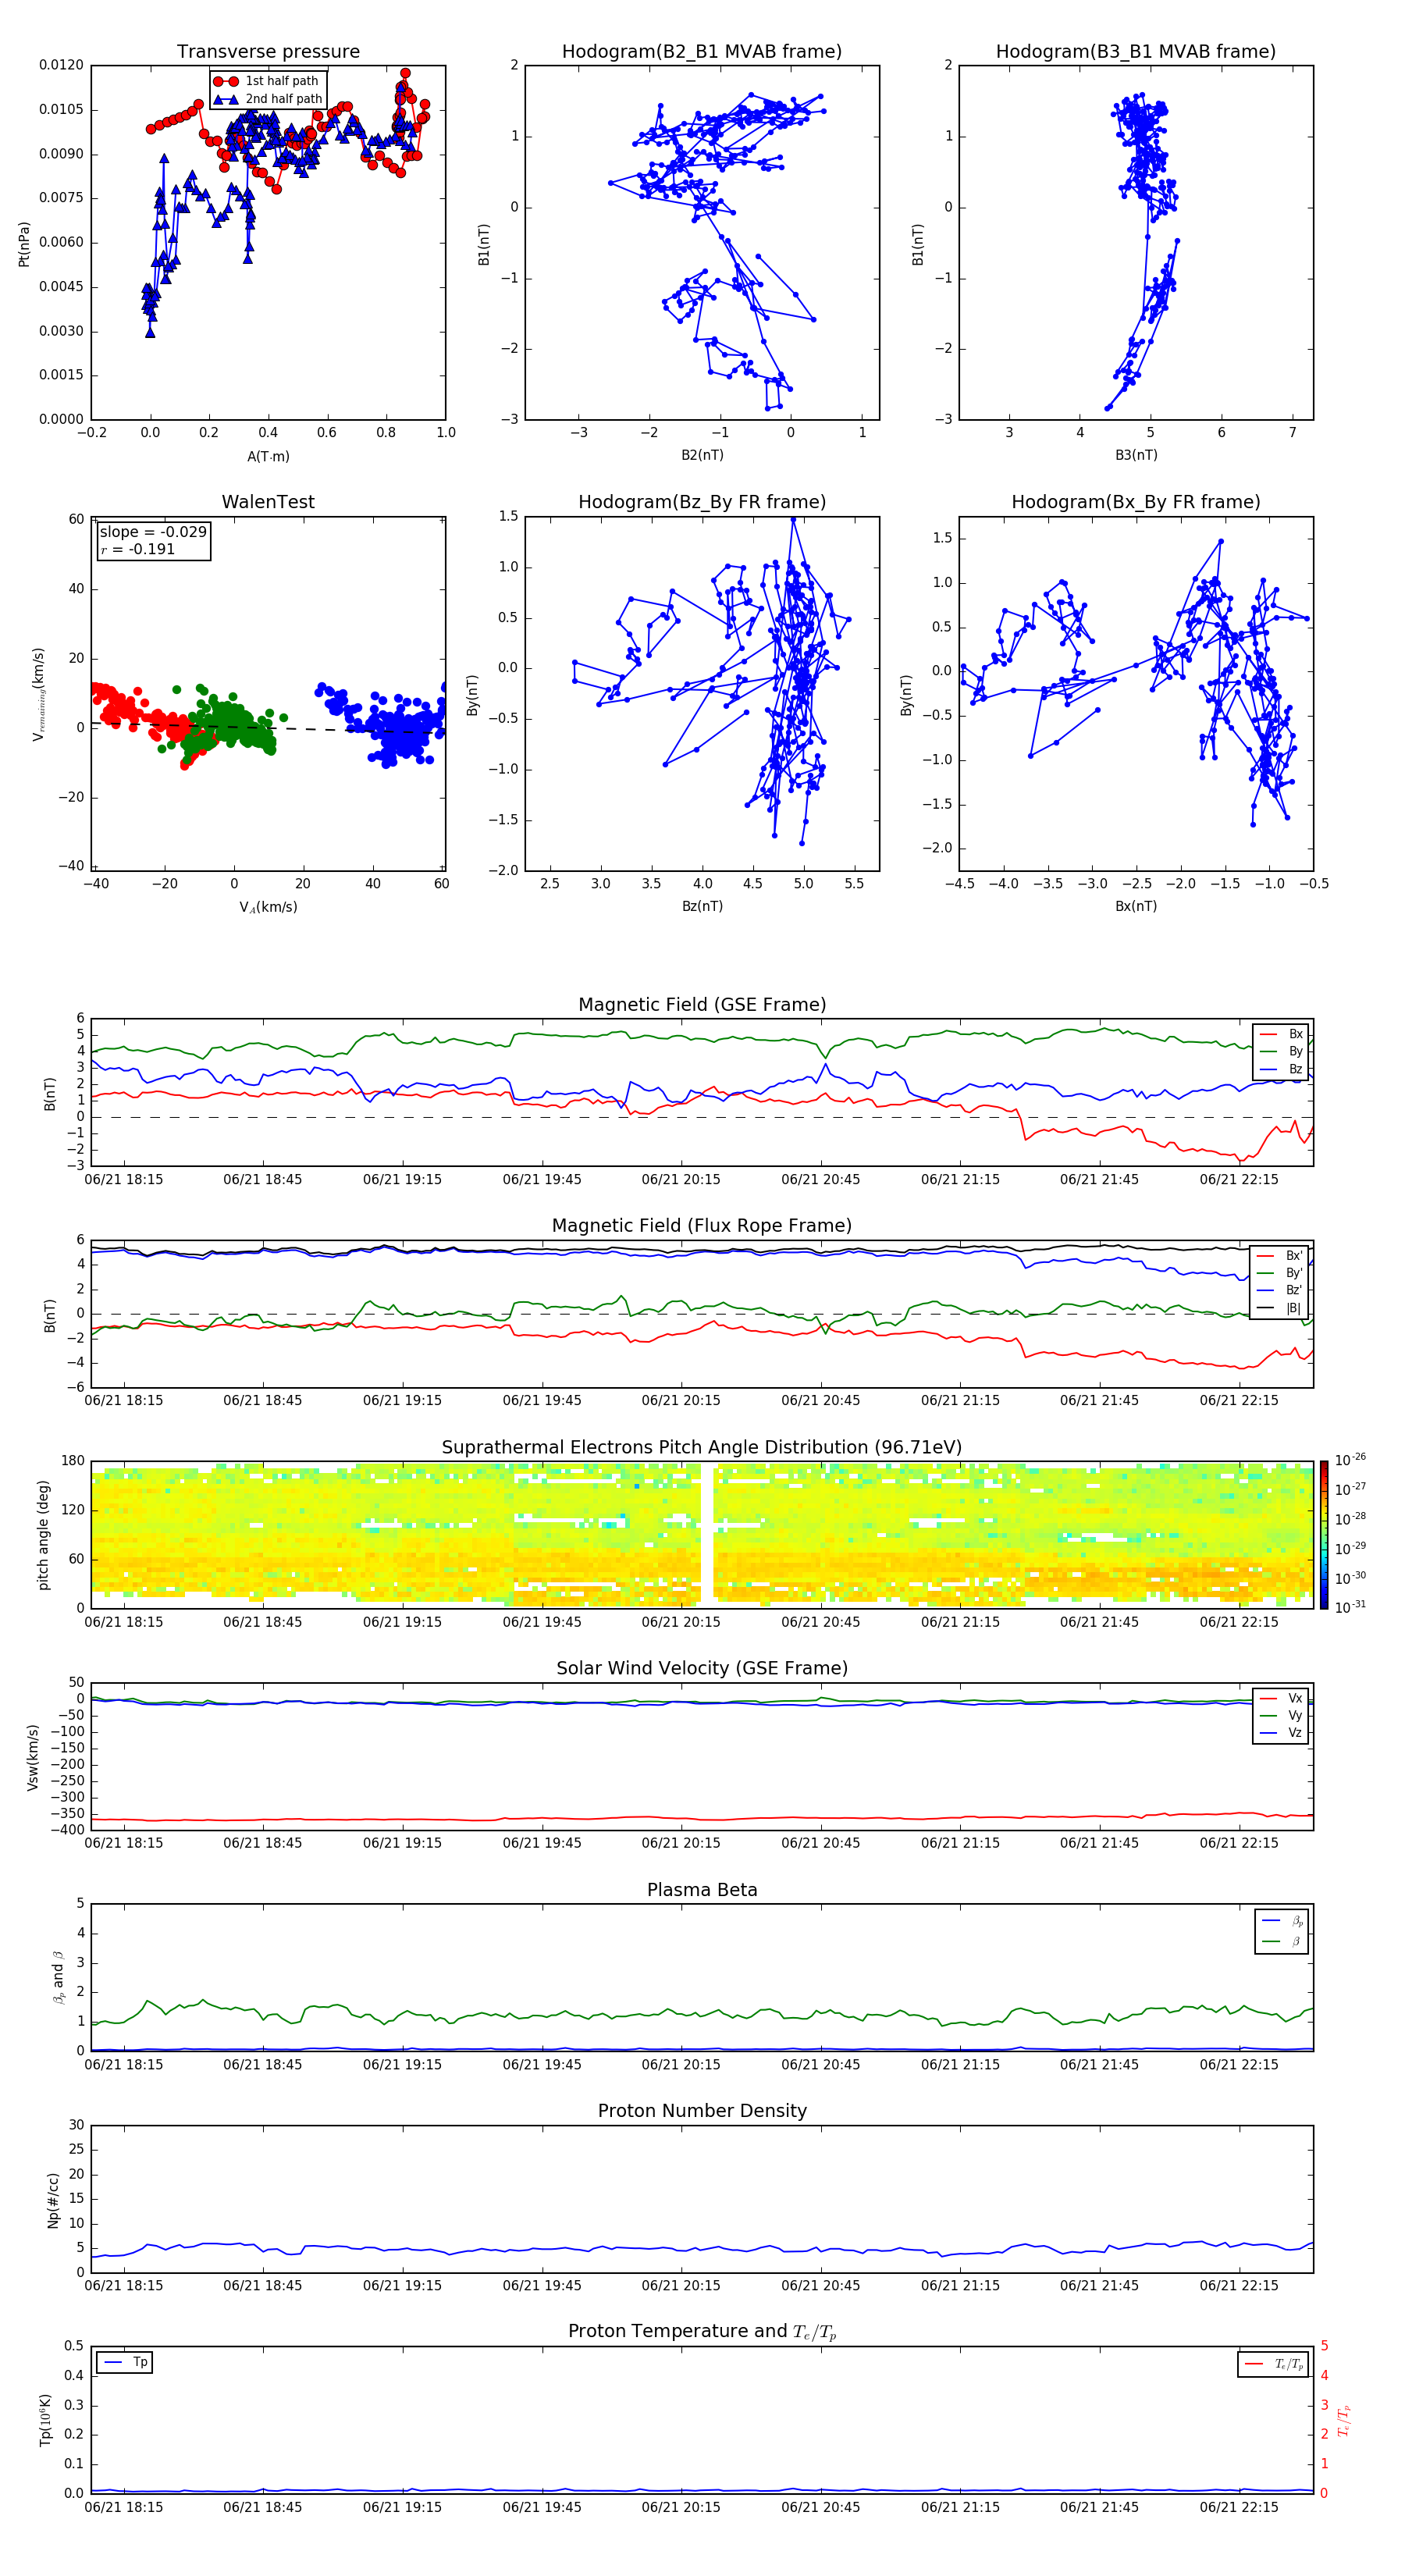Viewport: 1405px width, 2576px height.
Task: Click the 'Hodogram(Bz_By FR frame)' title
Action: coord(702,502)
